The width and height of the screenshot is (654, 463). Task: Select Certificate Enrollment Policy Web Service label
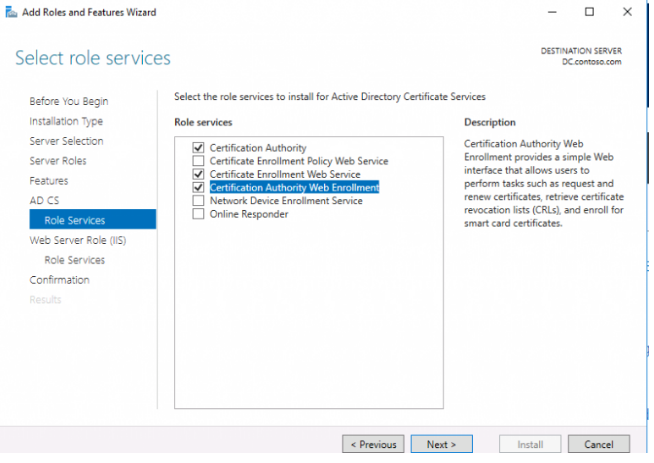click(x=299, y=161)
